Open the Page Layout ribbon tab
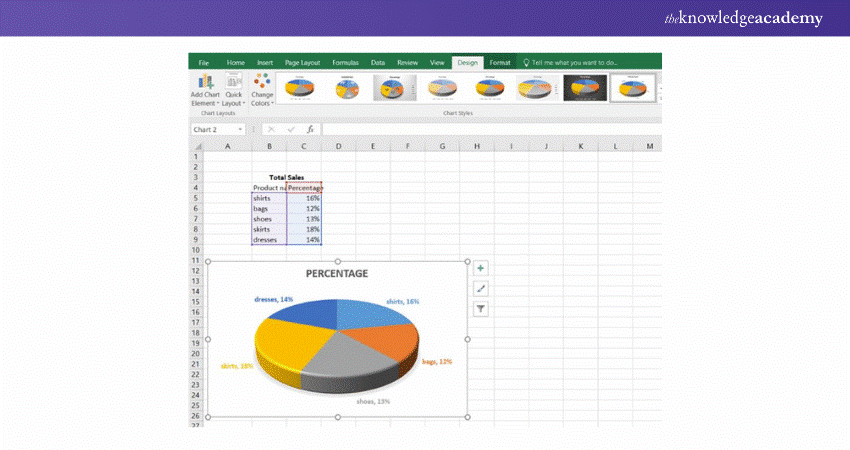850x450 pixels. (303, 62)
